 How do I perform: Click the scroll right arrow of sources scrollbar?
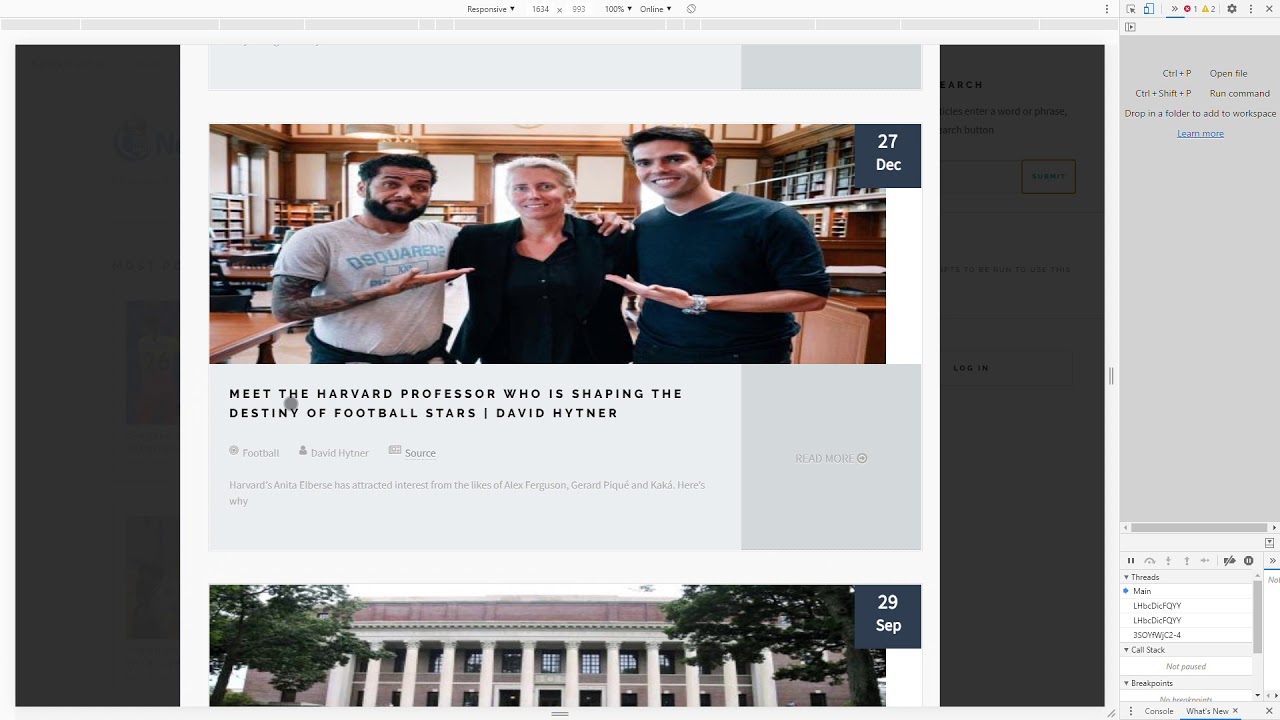point(1273,527)
